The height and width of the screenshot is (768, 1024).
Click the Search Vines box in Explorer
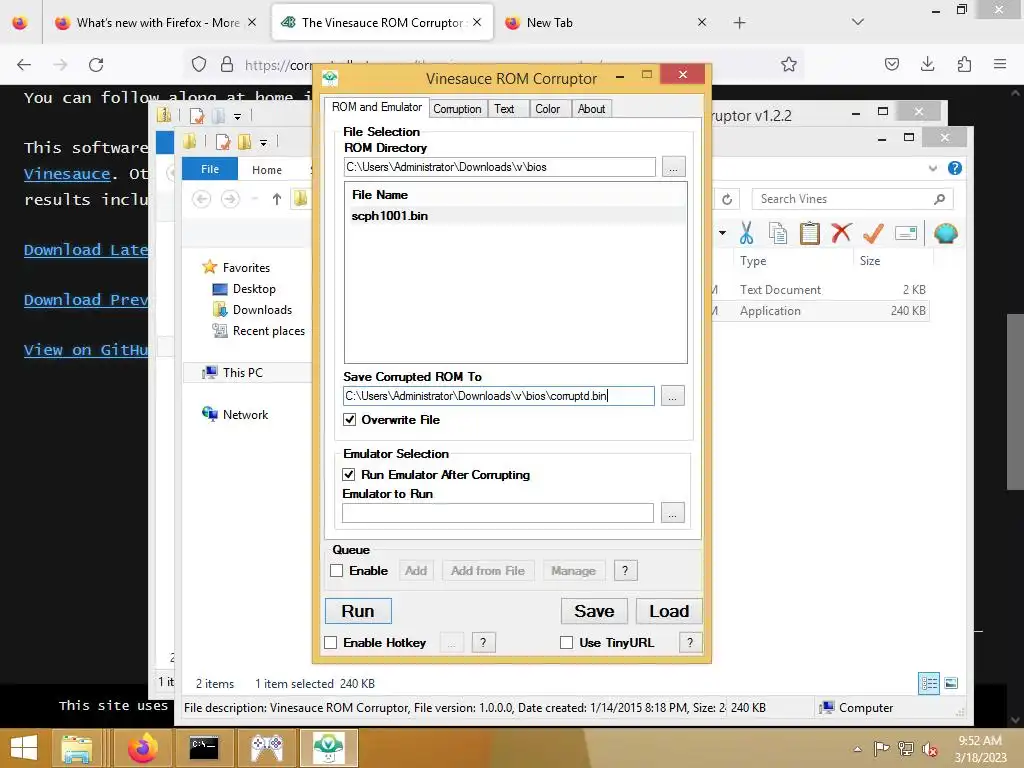click(x=852, y=199)
